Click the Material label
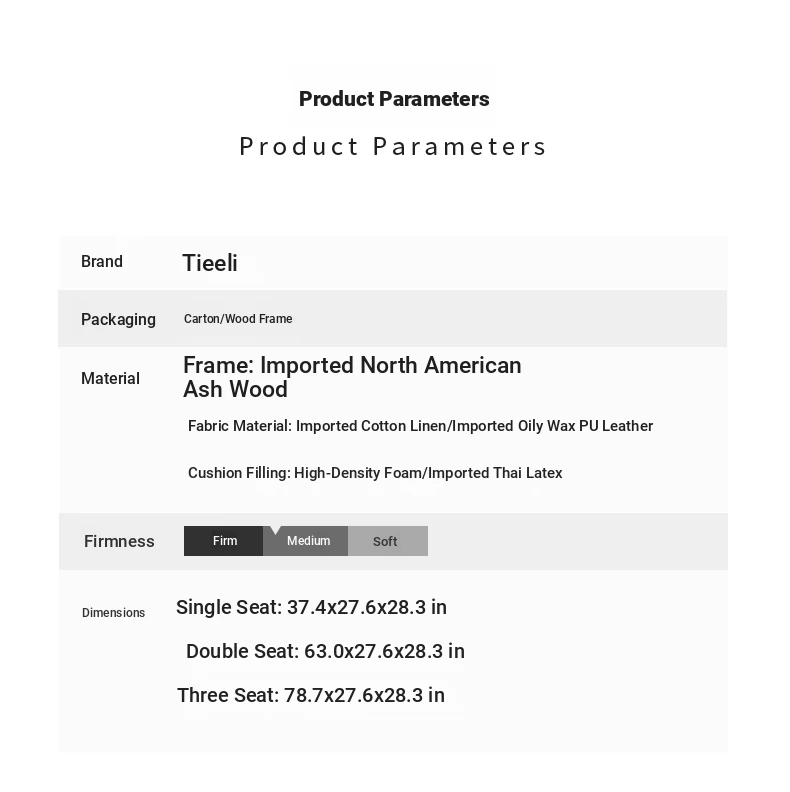This screenshot has height=792, width=790. [x=110, y=379]
